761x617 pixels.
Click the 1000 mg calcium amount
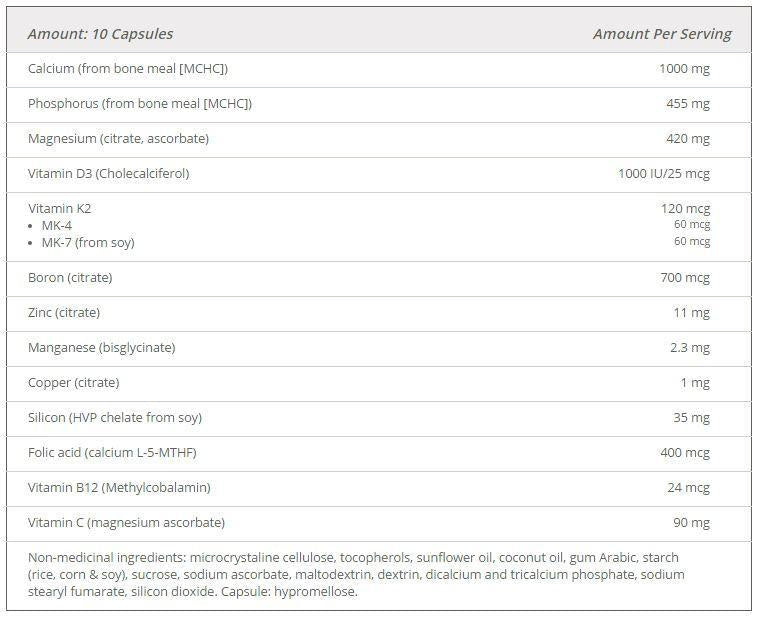[x=683, y=69]
